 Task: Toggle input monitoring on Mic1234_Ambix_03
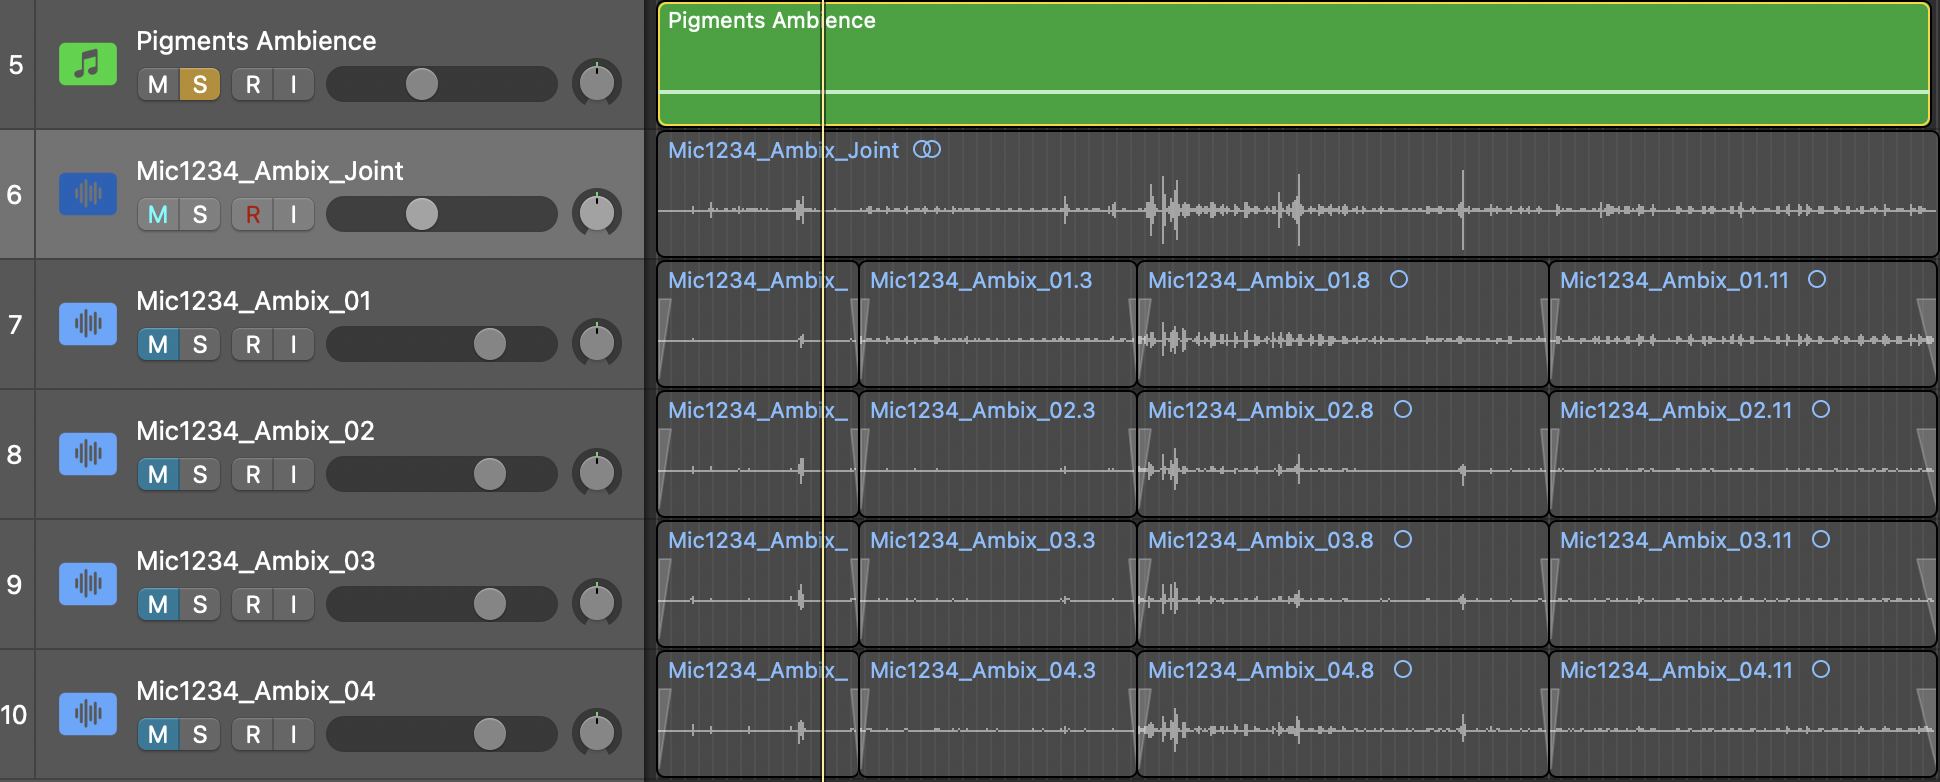coord(294,605)
